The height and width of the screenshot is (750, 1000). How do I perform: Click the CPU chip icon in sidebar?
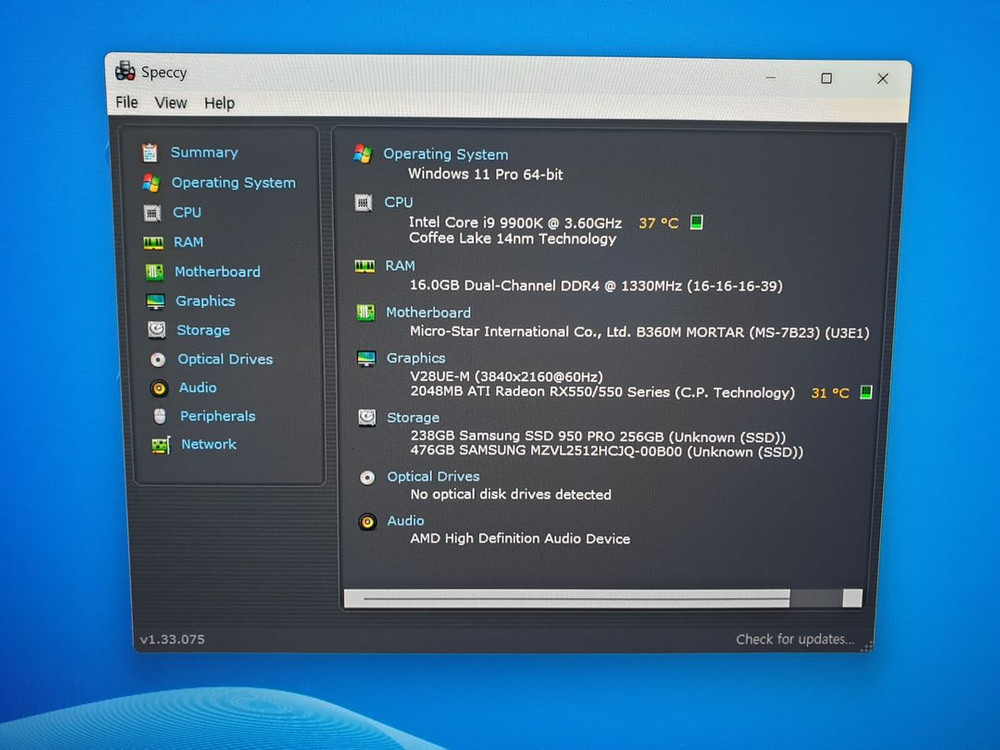[x=152, y=213]
